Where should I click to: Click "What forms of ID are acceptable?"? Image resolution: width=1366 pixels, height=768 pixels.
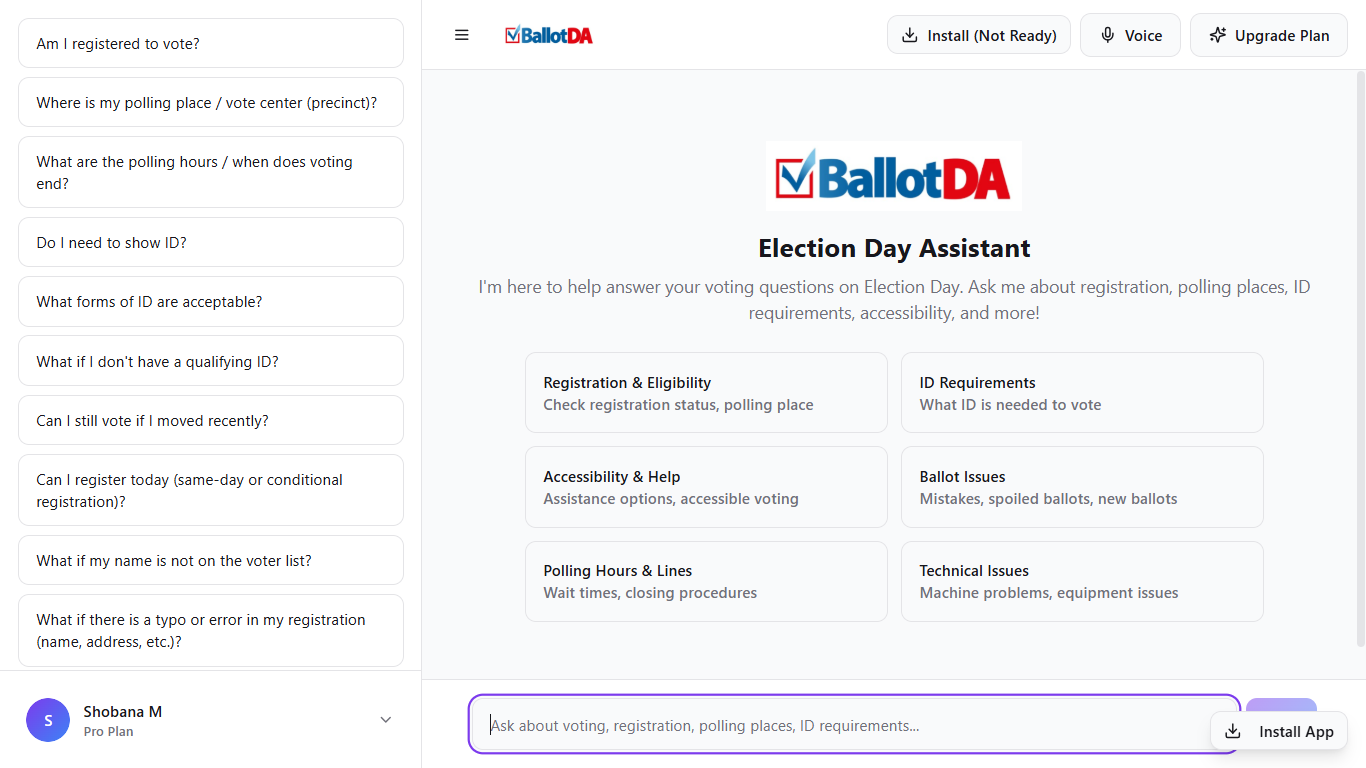click(x=211, y=302)
